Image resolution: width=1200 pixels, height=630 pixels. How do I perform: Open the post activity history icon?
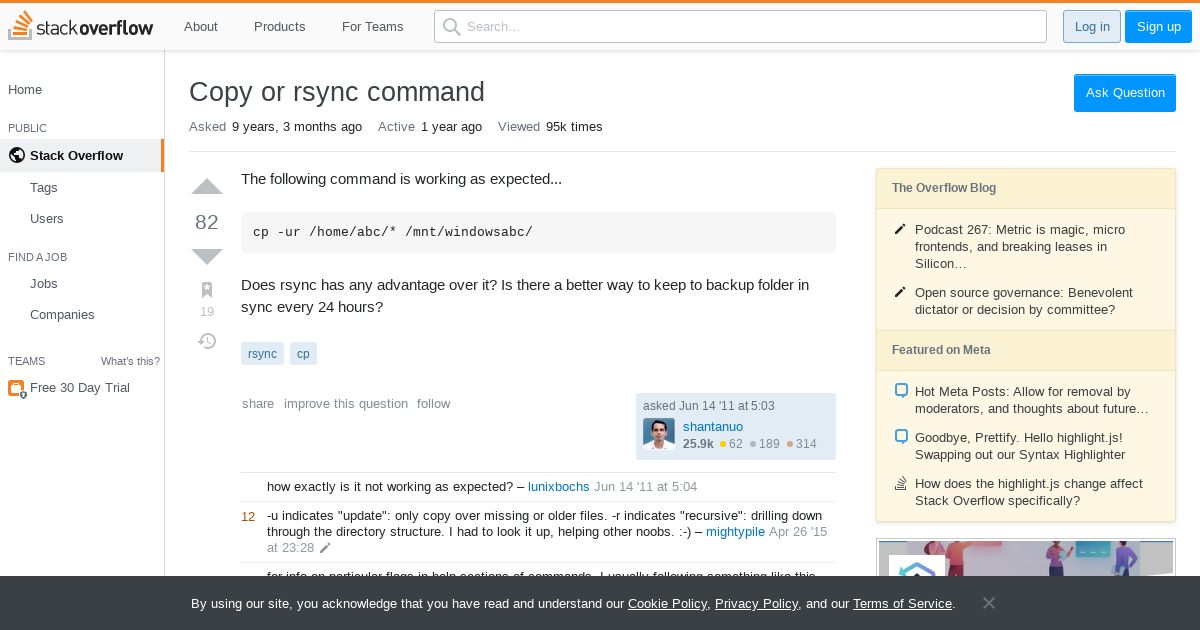coord(207,341)
